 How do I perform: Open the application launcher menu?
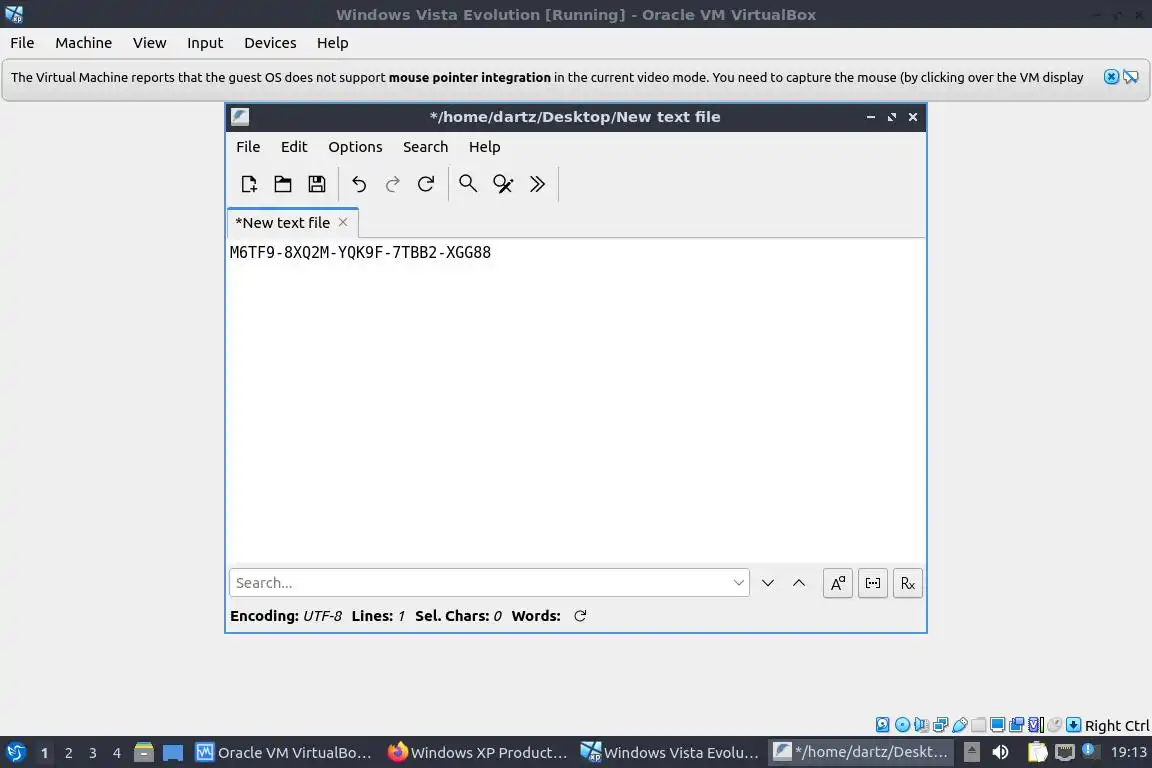pos(15,752)
